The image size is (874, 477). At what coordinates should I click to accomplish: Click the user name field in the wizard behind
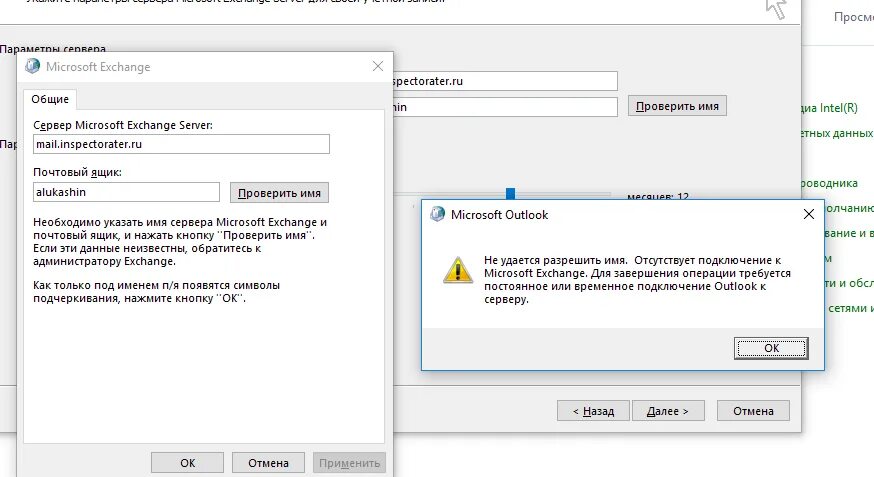505,107
